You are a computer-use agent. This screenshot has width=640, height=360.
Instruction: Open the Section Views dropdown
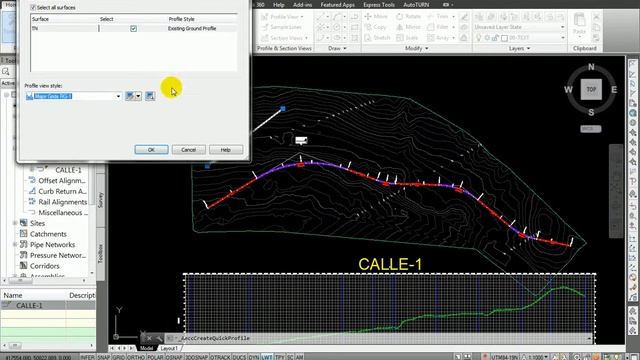tap(284, 38)
